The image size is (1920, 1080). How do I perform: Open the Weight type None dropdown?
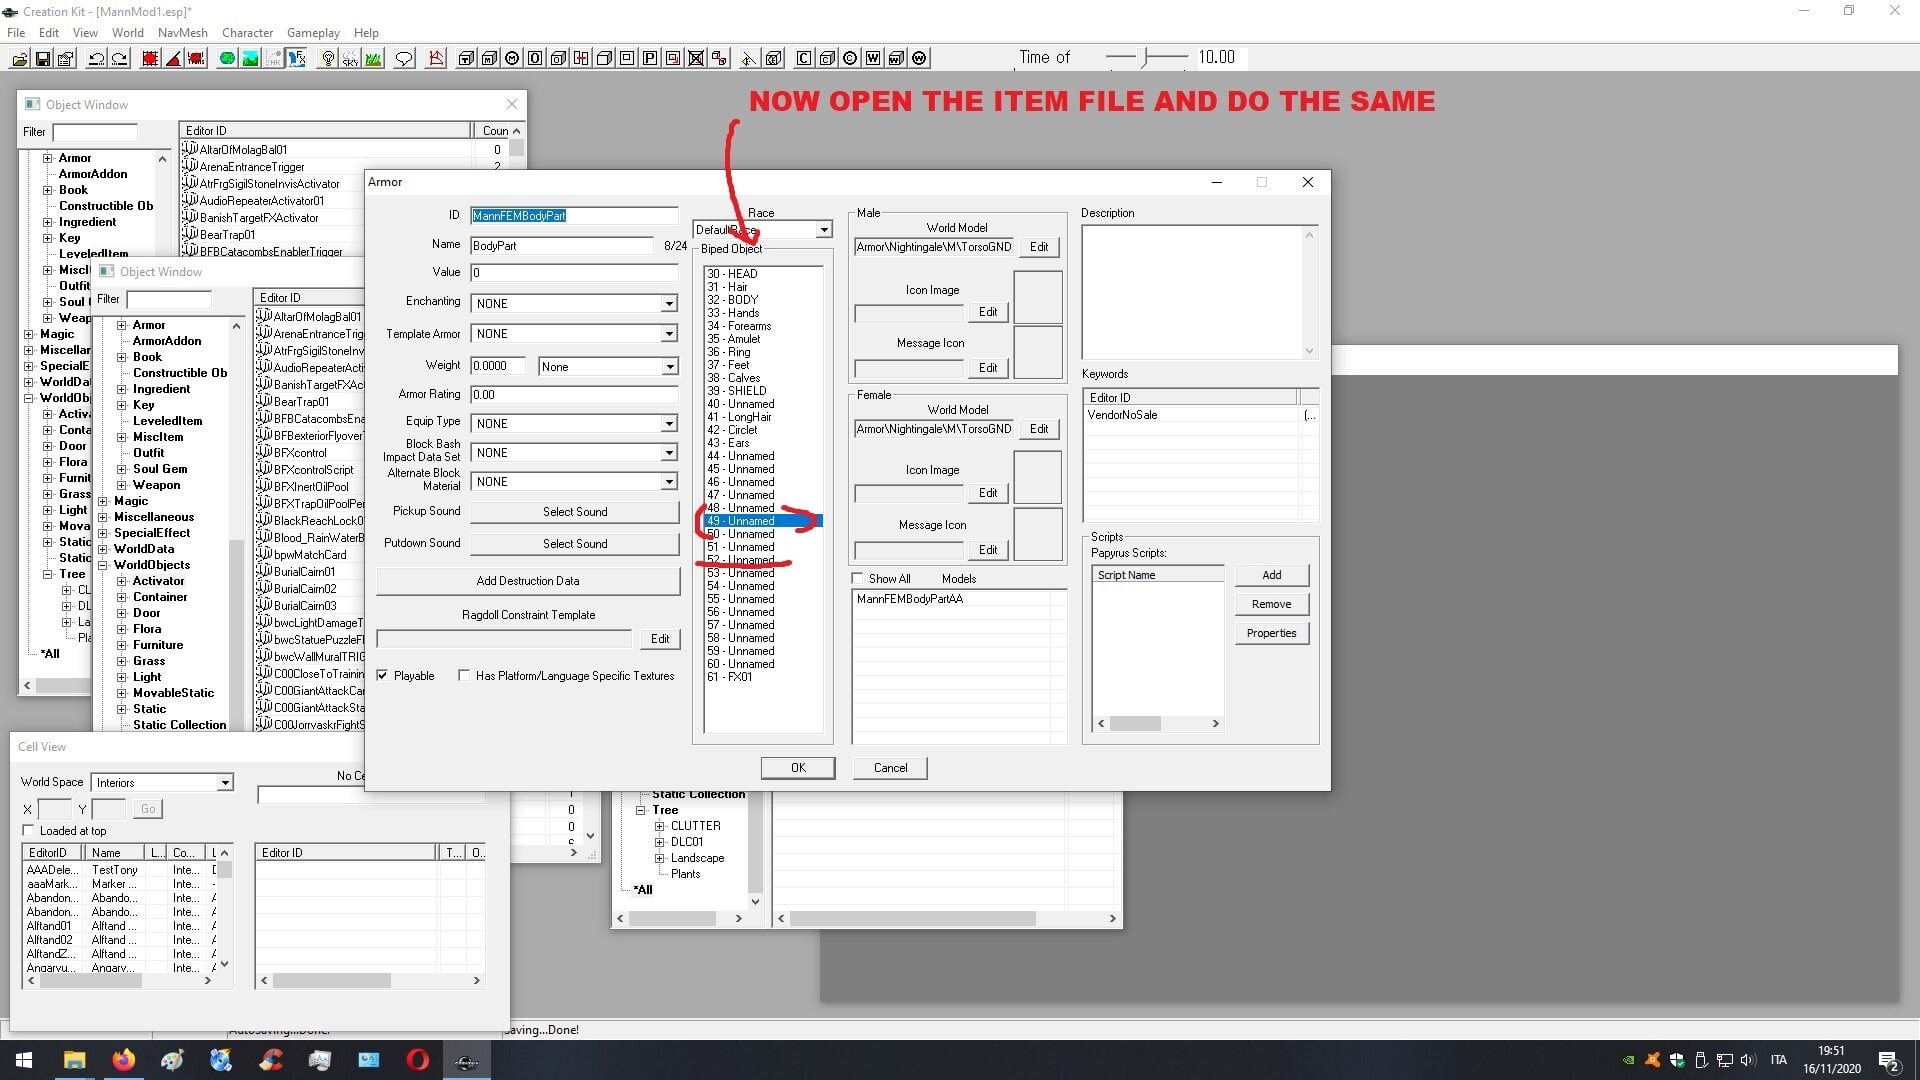click(x=669, y=367)
